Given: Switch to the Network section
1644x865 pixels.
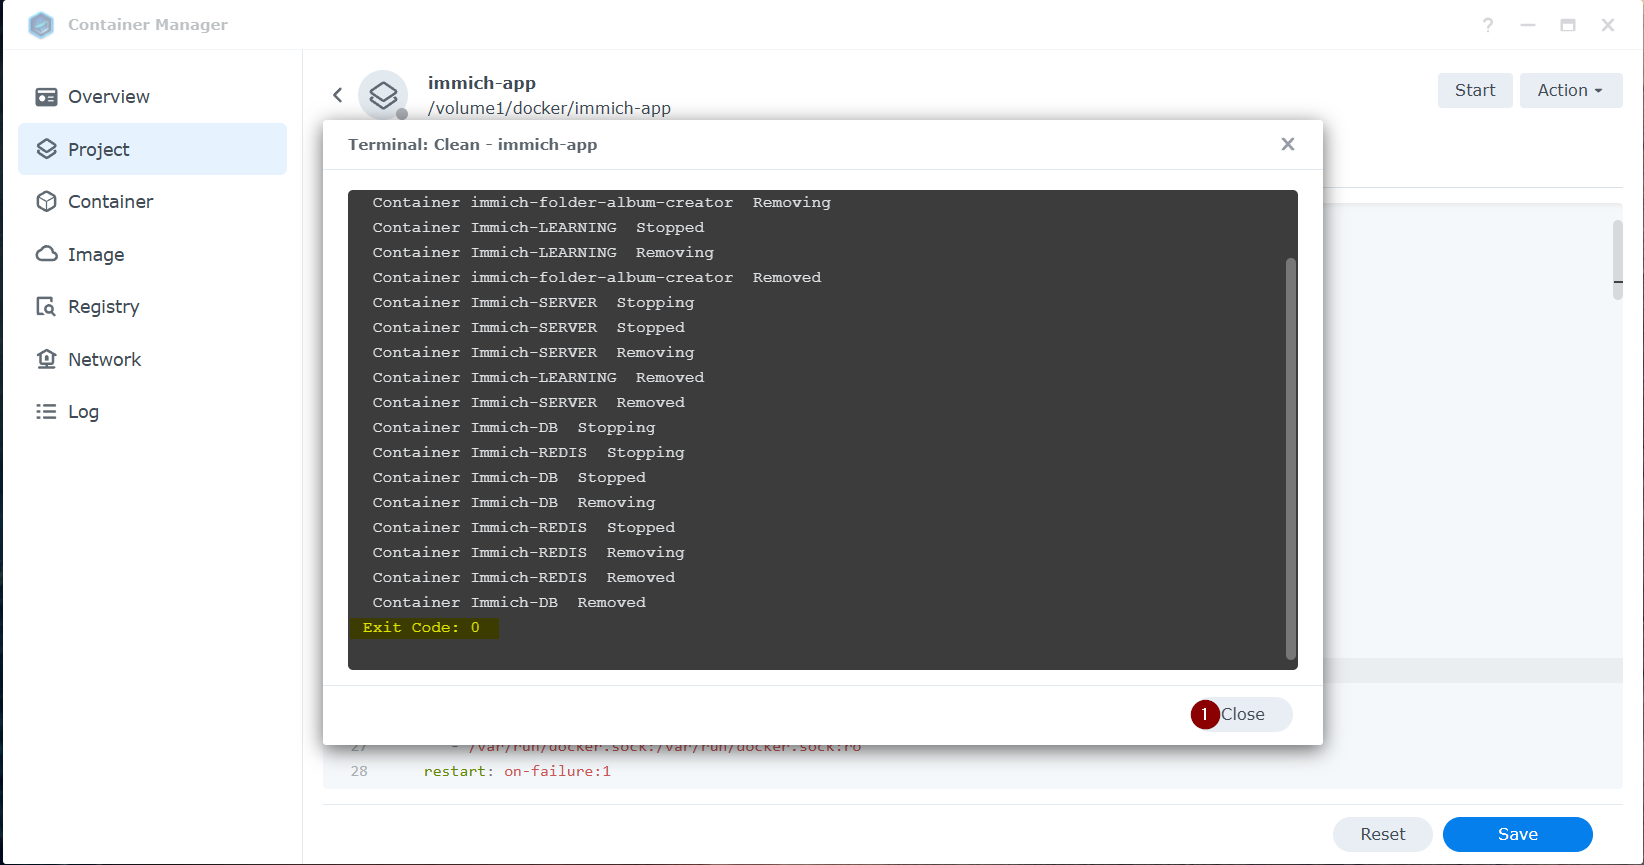Looking at the screenshot, I should click(152, 359).
